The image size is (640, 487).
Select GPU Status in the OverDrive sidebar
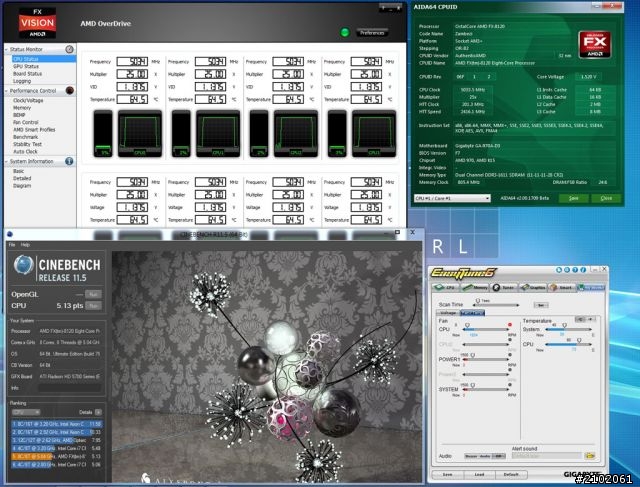(x=26, y=66)
